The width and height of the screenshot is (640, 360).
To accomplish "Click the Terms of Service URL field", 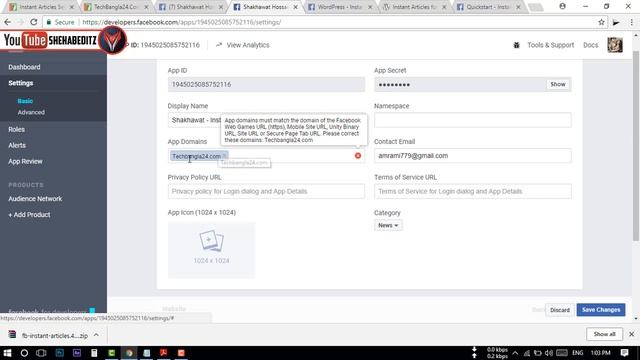I will point(473,191).
